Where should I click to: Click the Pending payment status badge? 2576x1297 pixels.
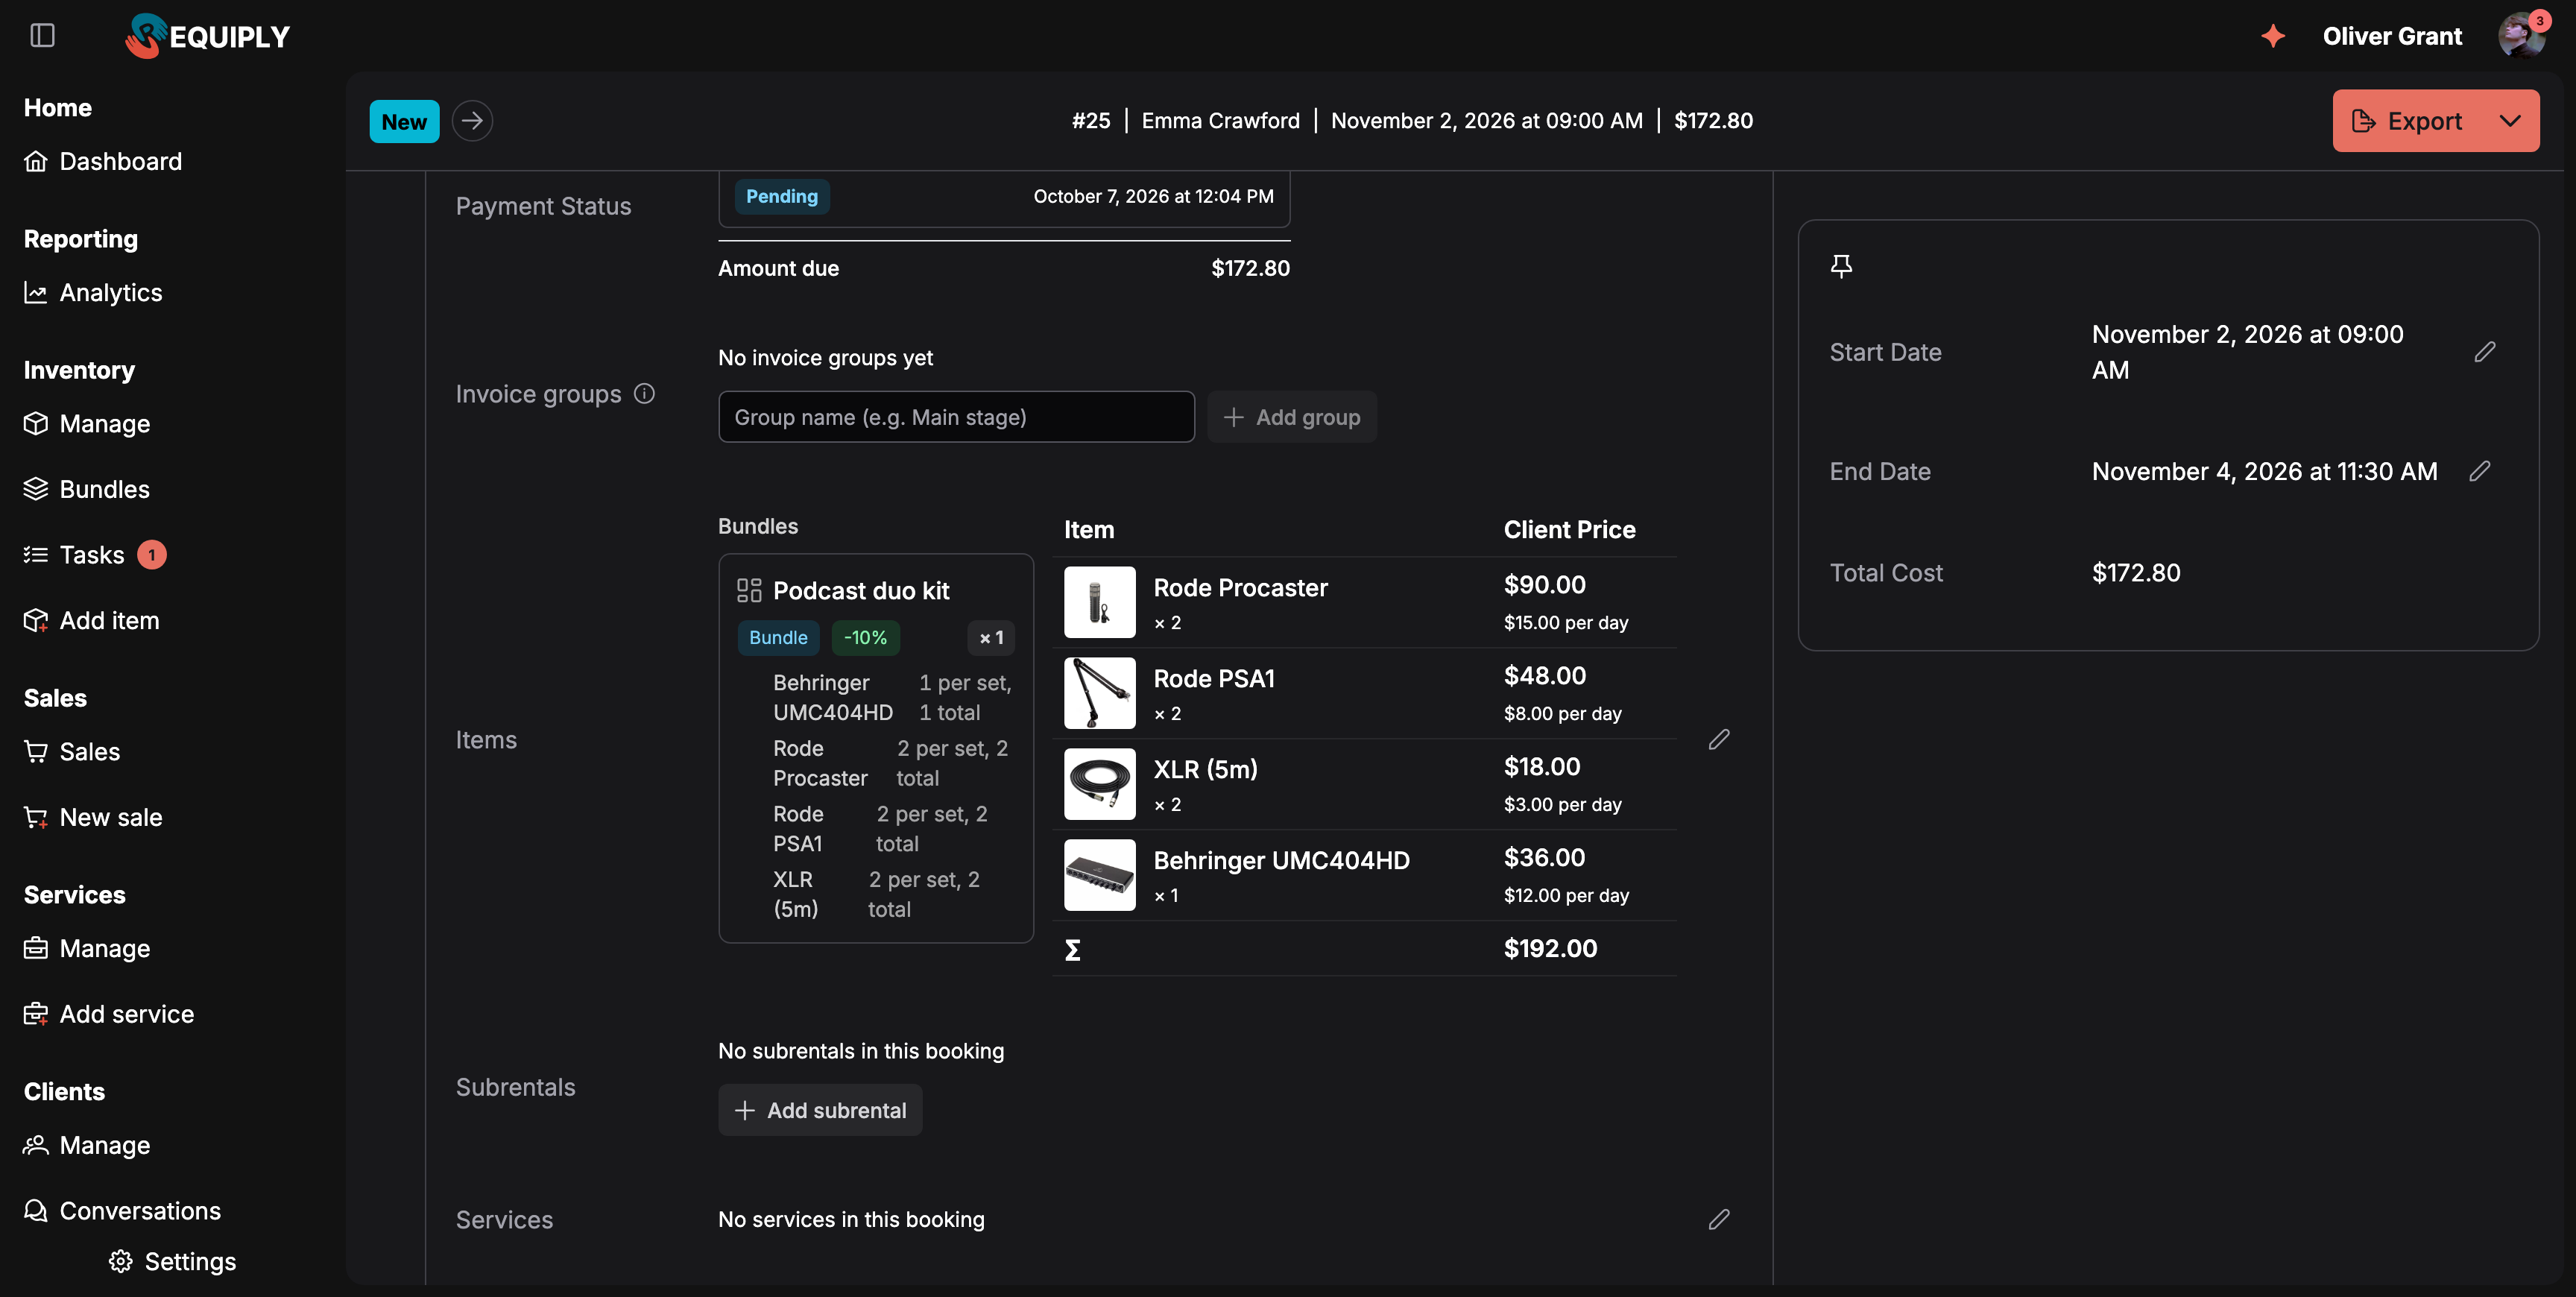pyautogui.click(x=782, y=196)
